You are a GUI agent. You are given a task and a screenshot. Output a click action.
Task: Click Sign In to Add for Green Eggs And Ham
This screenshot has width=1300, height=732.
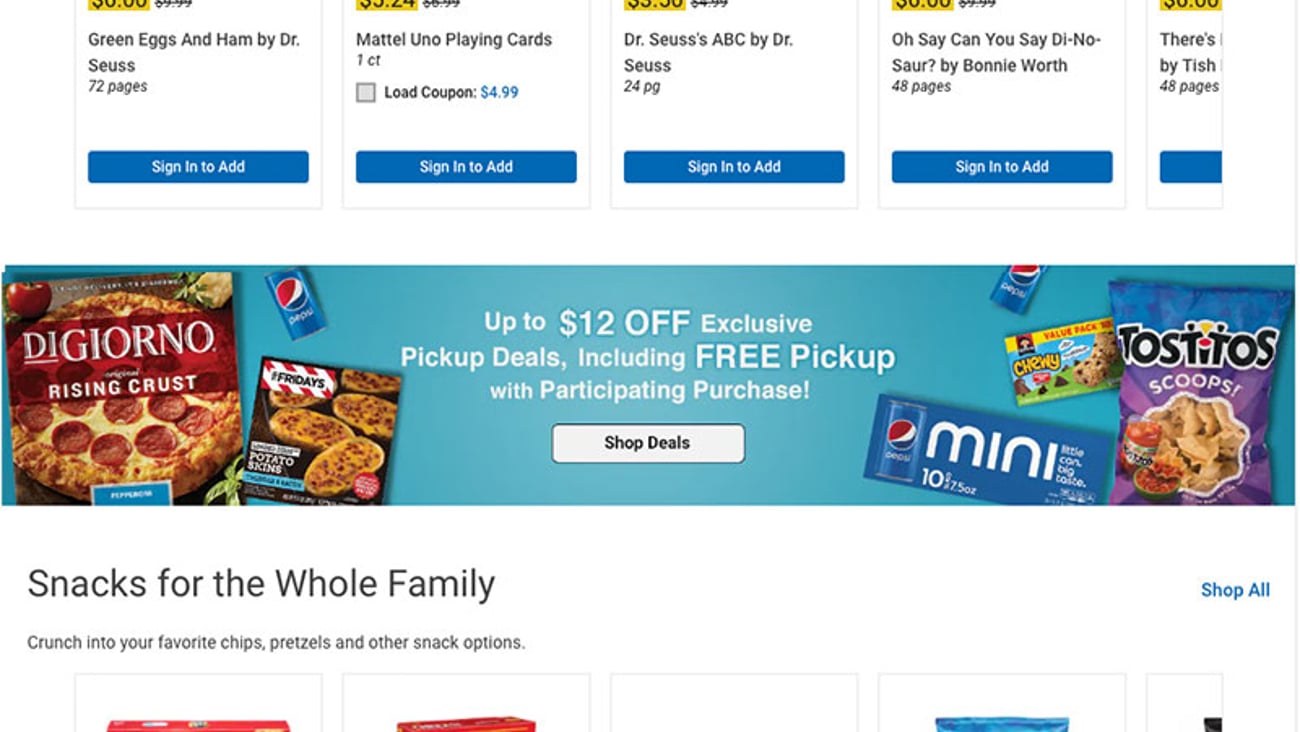click(x=198, y=167)
